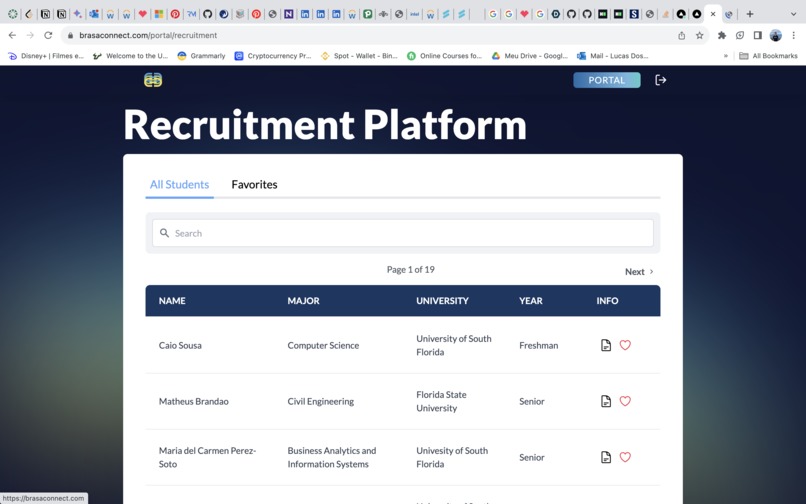Click the PORTAL button

[607, 80]
